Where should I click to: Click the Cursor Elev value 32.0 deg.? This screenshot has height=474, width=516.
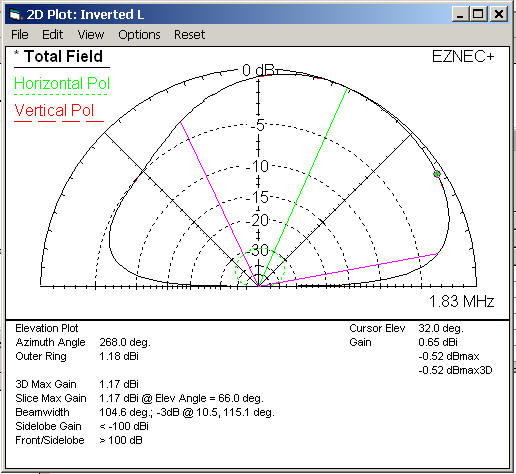click(x=441, y=328)
